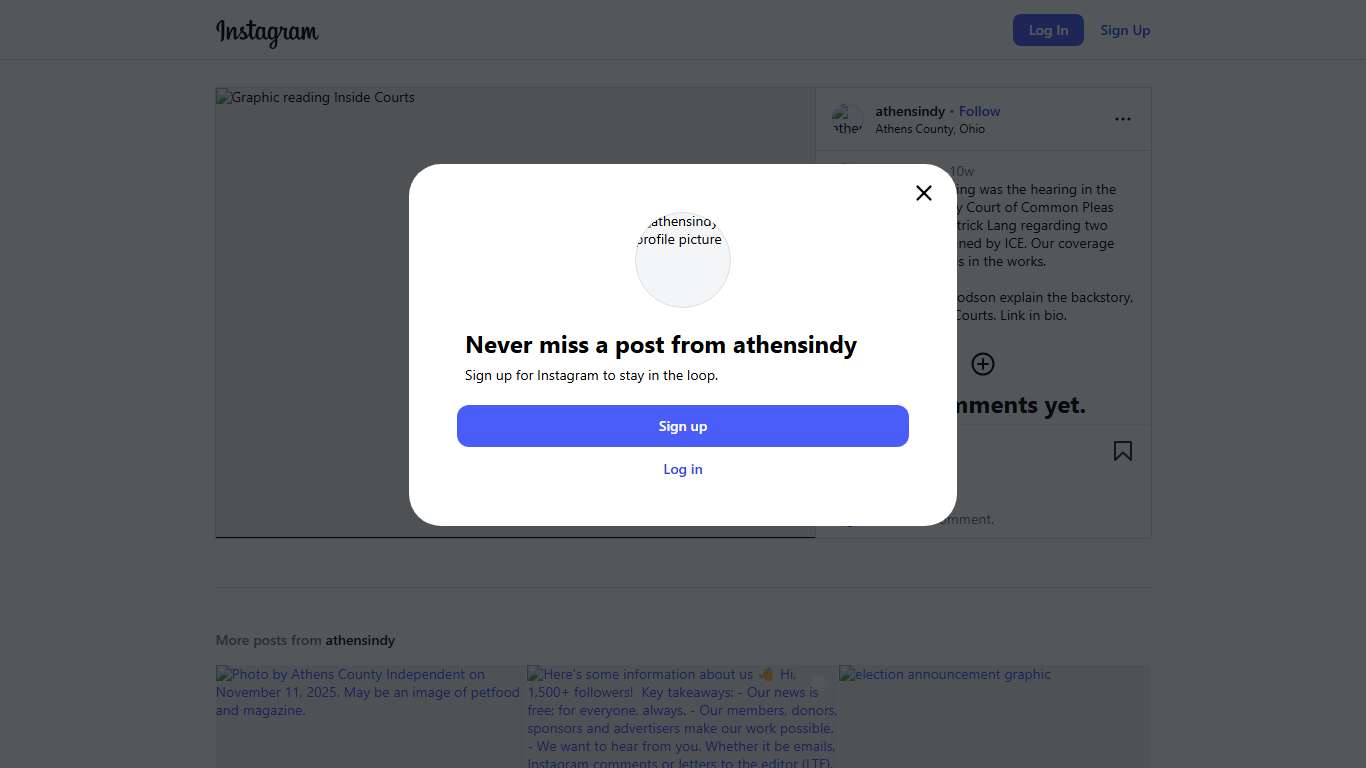Image resolution: width=1366 pixels, height=768 pixels.
Task: Save post with the bookmark icon
Action: click(1123, 452)
